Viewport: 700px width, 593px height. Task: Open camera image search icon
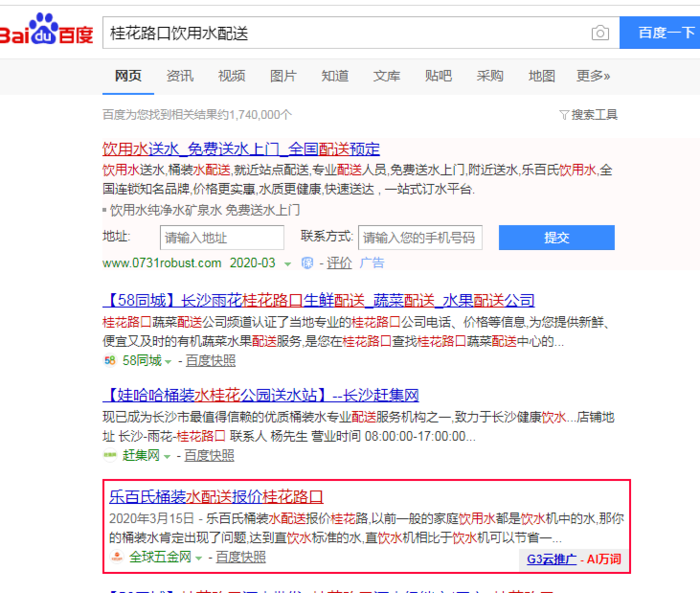click(x=600, y=33)
